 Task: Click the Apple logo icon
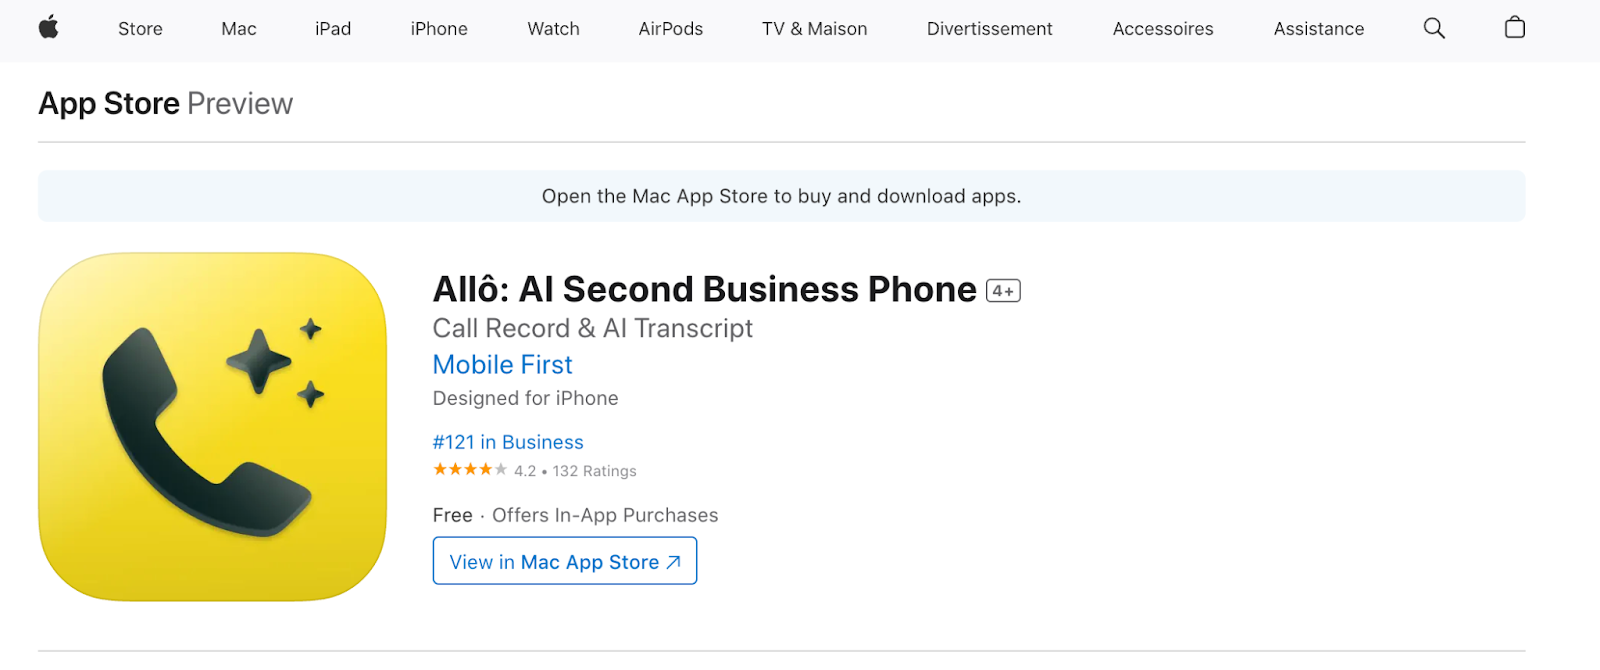(x=48, y=28)
